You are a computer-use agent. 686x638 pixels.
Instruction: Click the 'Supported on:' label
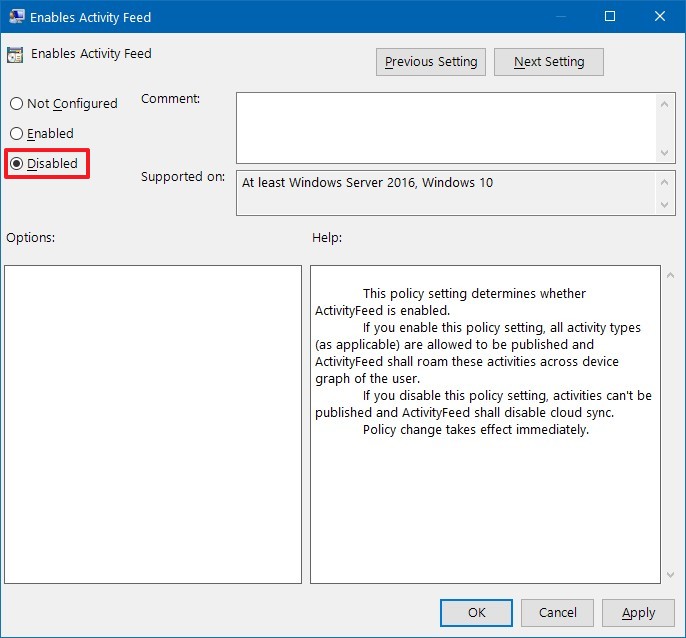coord(183,177)
